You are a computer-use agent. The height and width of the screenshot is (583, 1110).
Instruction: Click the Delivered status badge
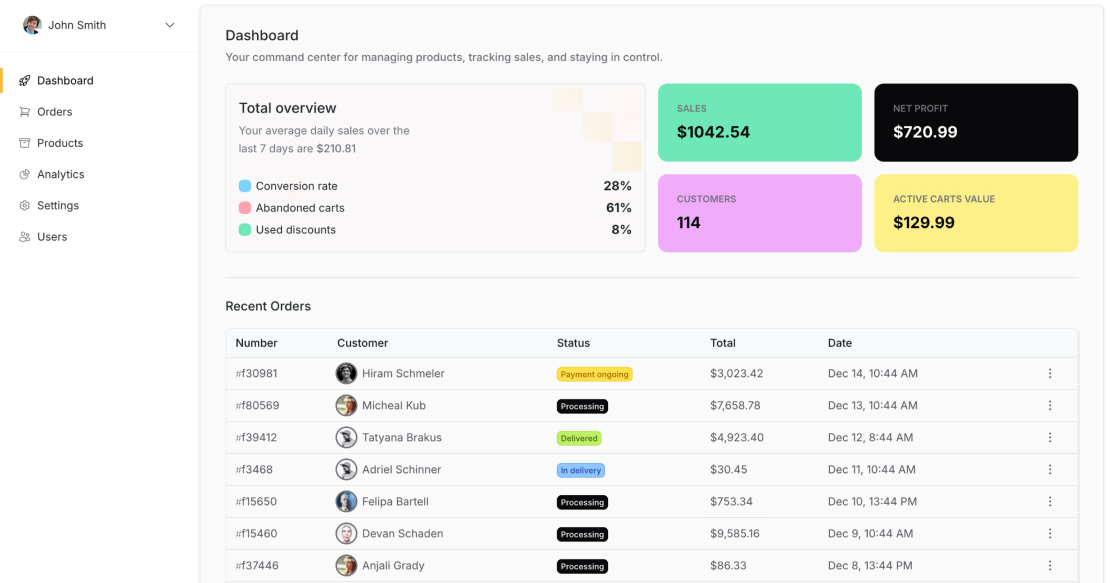click(x=579, y=438)
